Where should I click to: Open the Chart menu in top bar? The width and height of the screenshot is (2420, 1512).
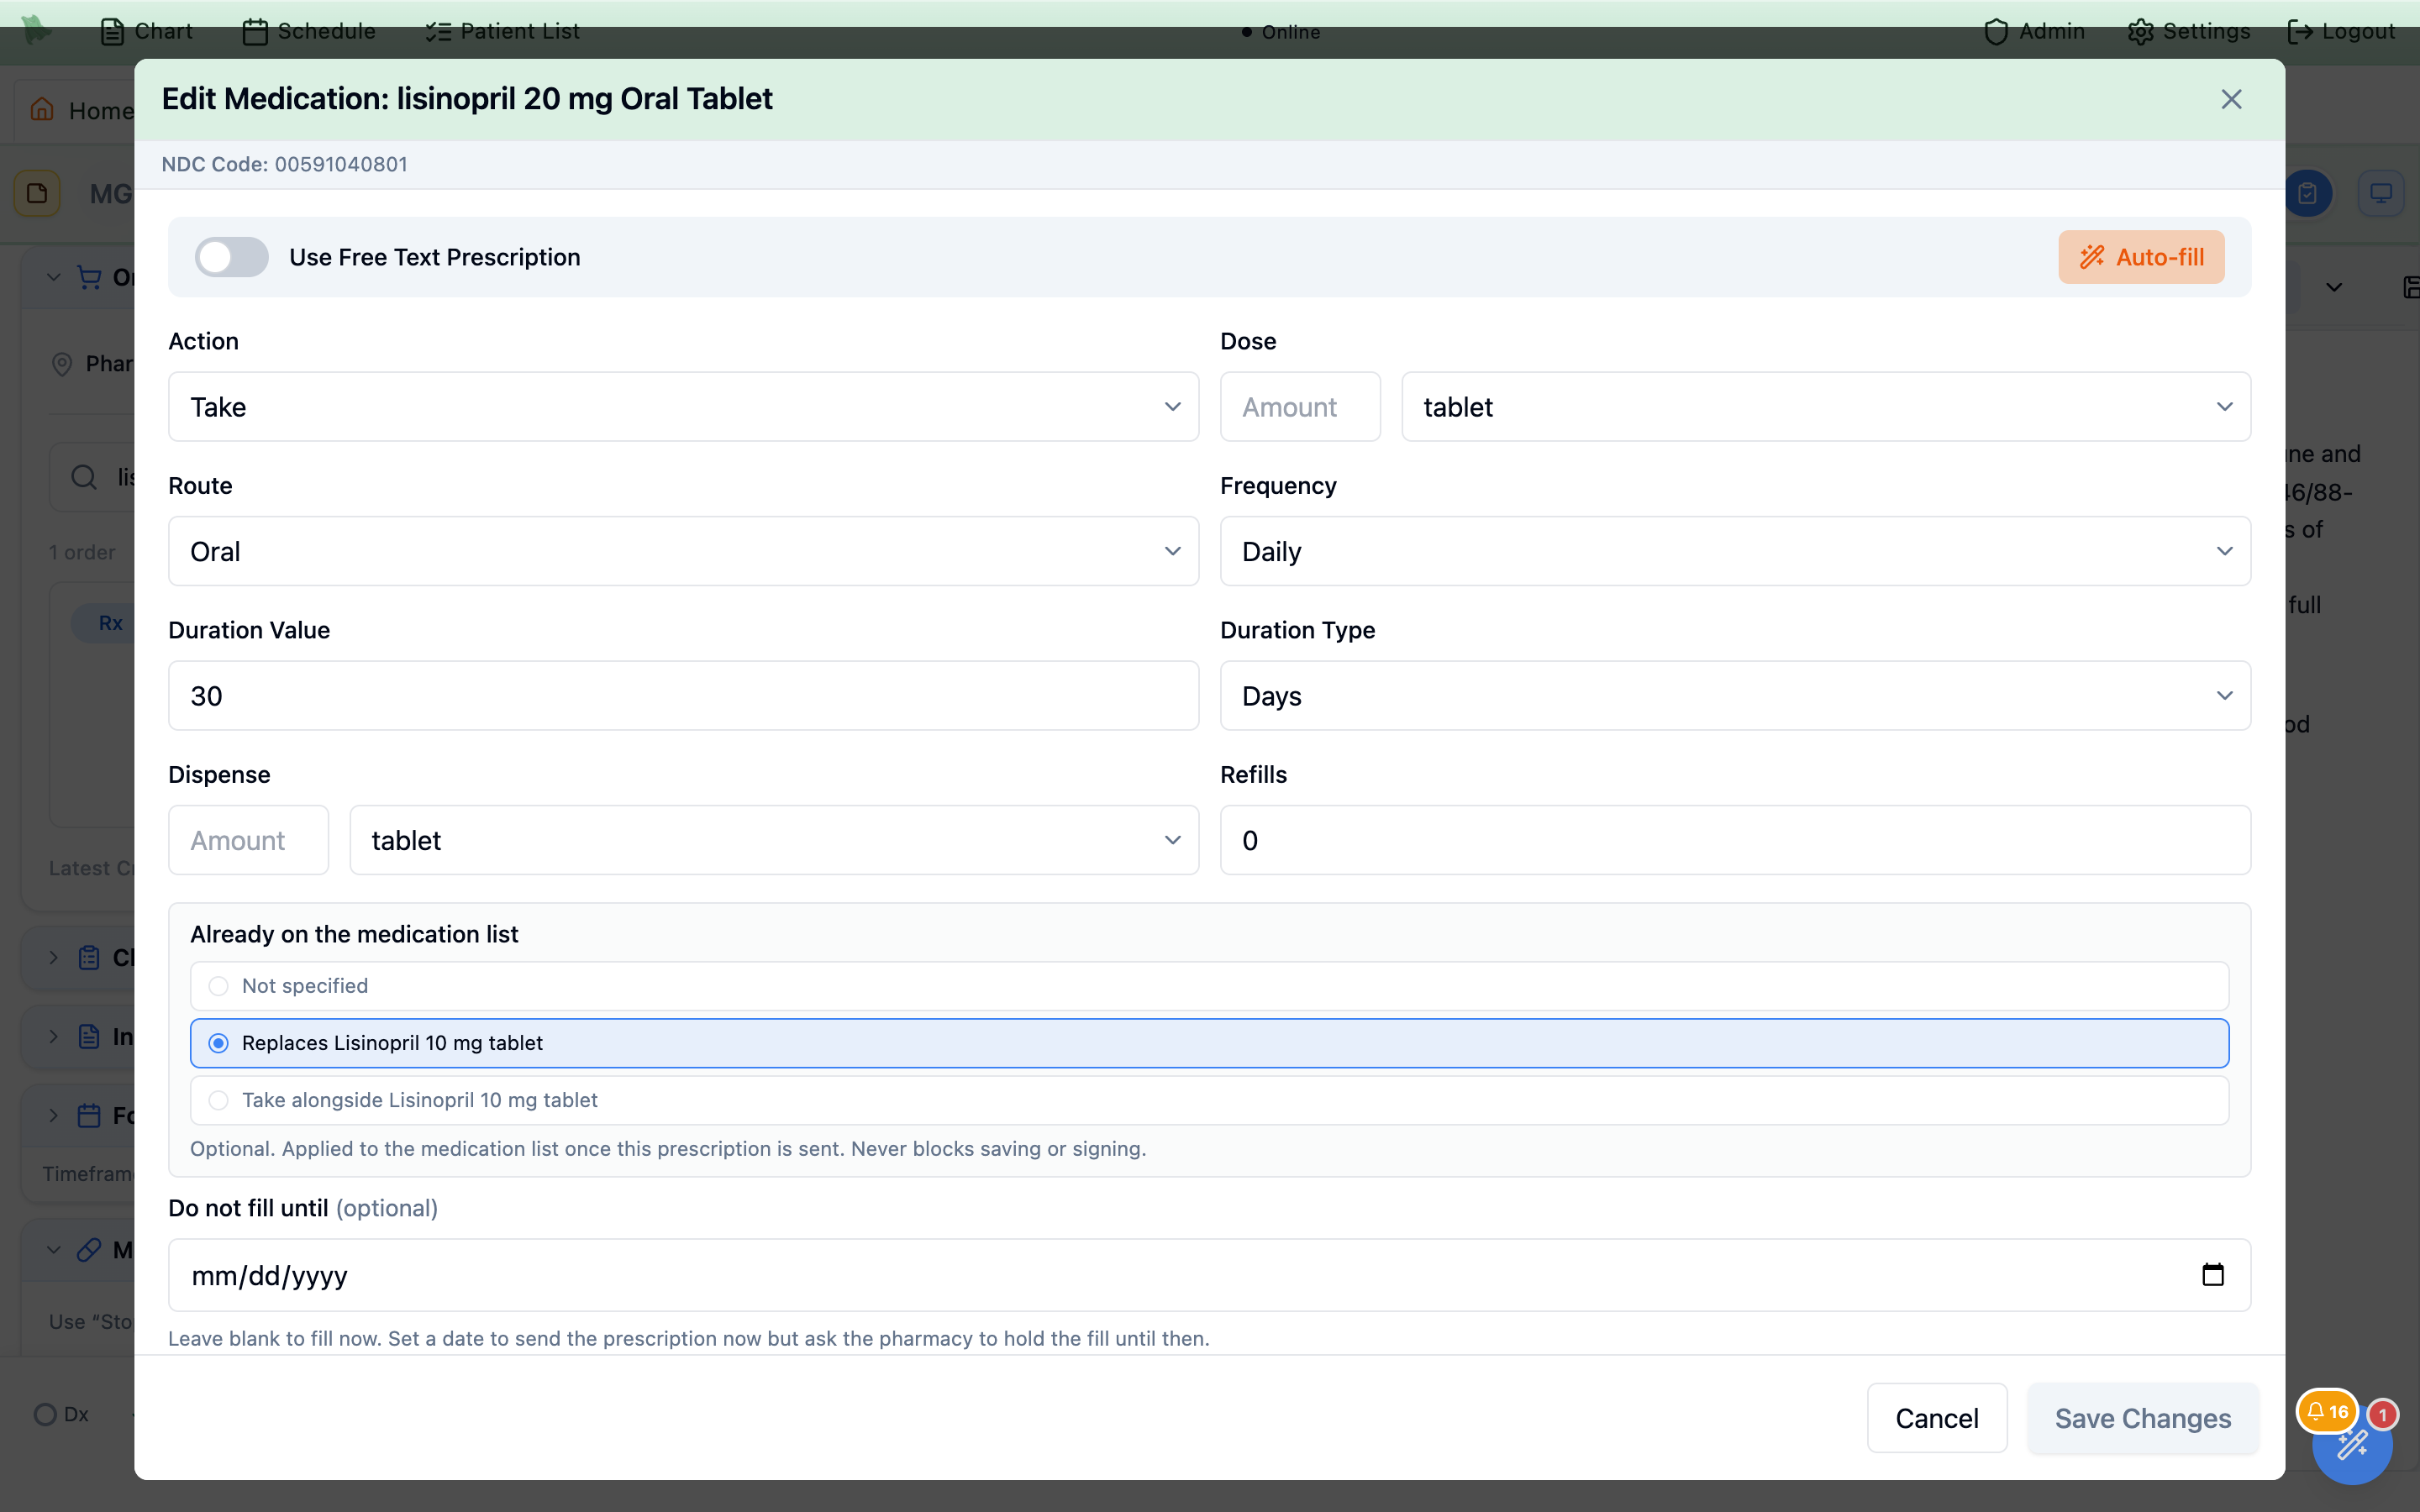pyautogui.click(x=146, y=31)
